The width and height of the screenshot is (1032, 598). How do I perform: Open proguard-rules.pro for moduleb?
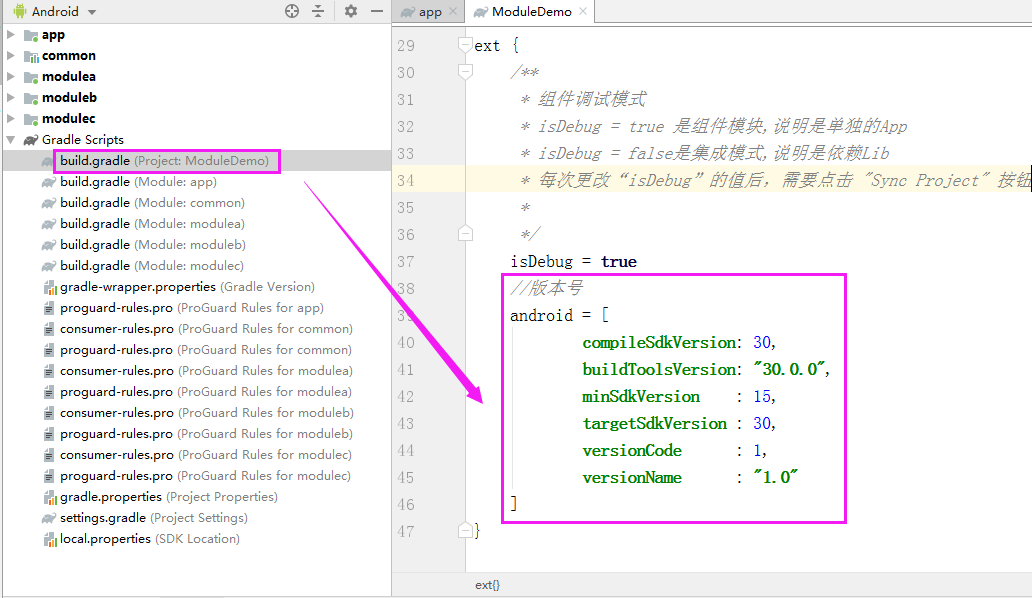(x=207, y=434)
